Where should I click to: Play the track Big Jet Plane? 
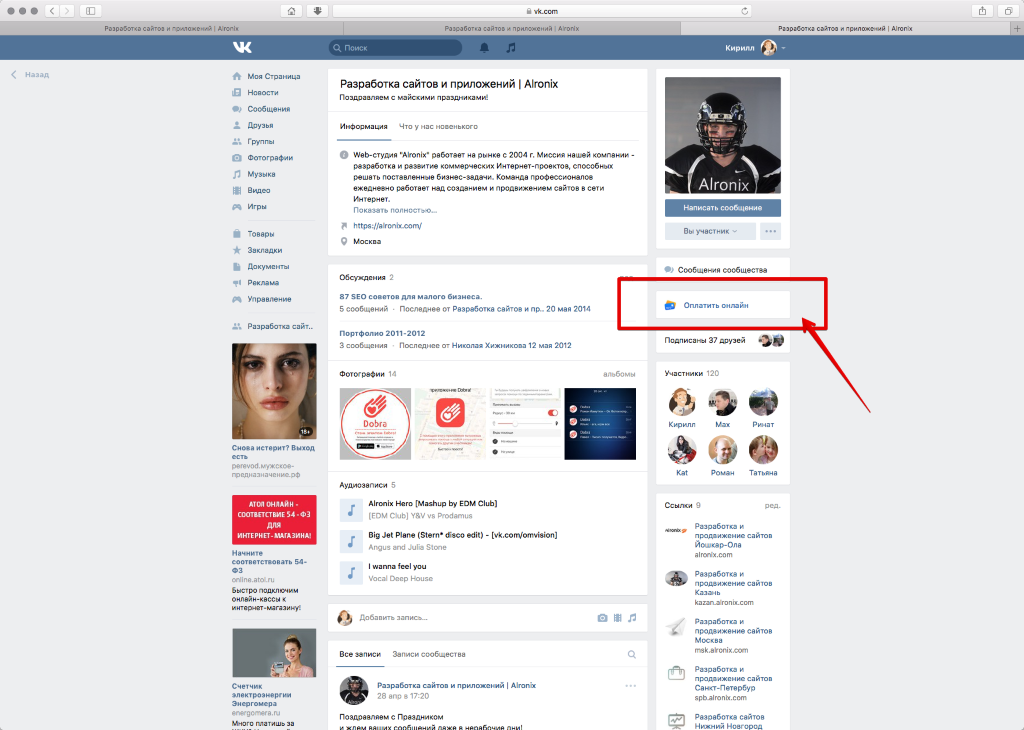coord(351,541)
